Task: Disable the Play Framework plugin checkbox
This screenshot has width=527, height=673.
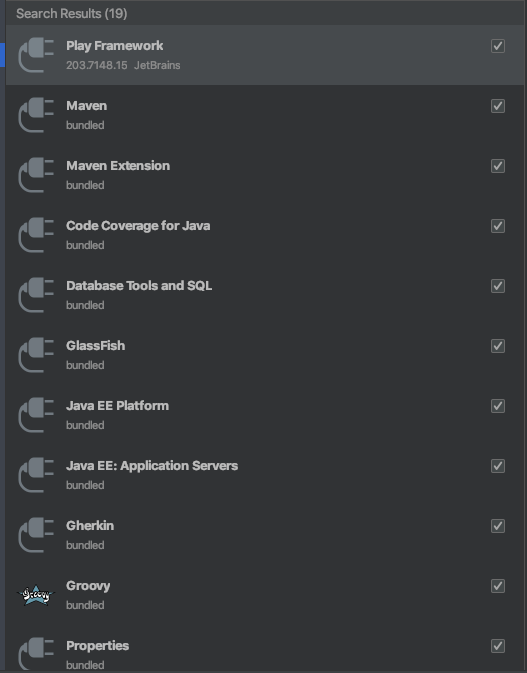Action: click(498, 46)
